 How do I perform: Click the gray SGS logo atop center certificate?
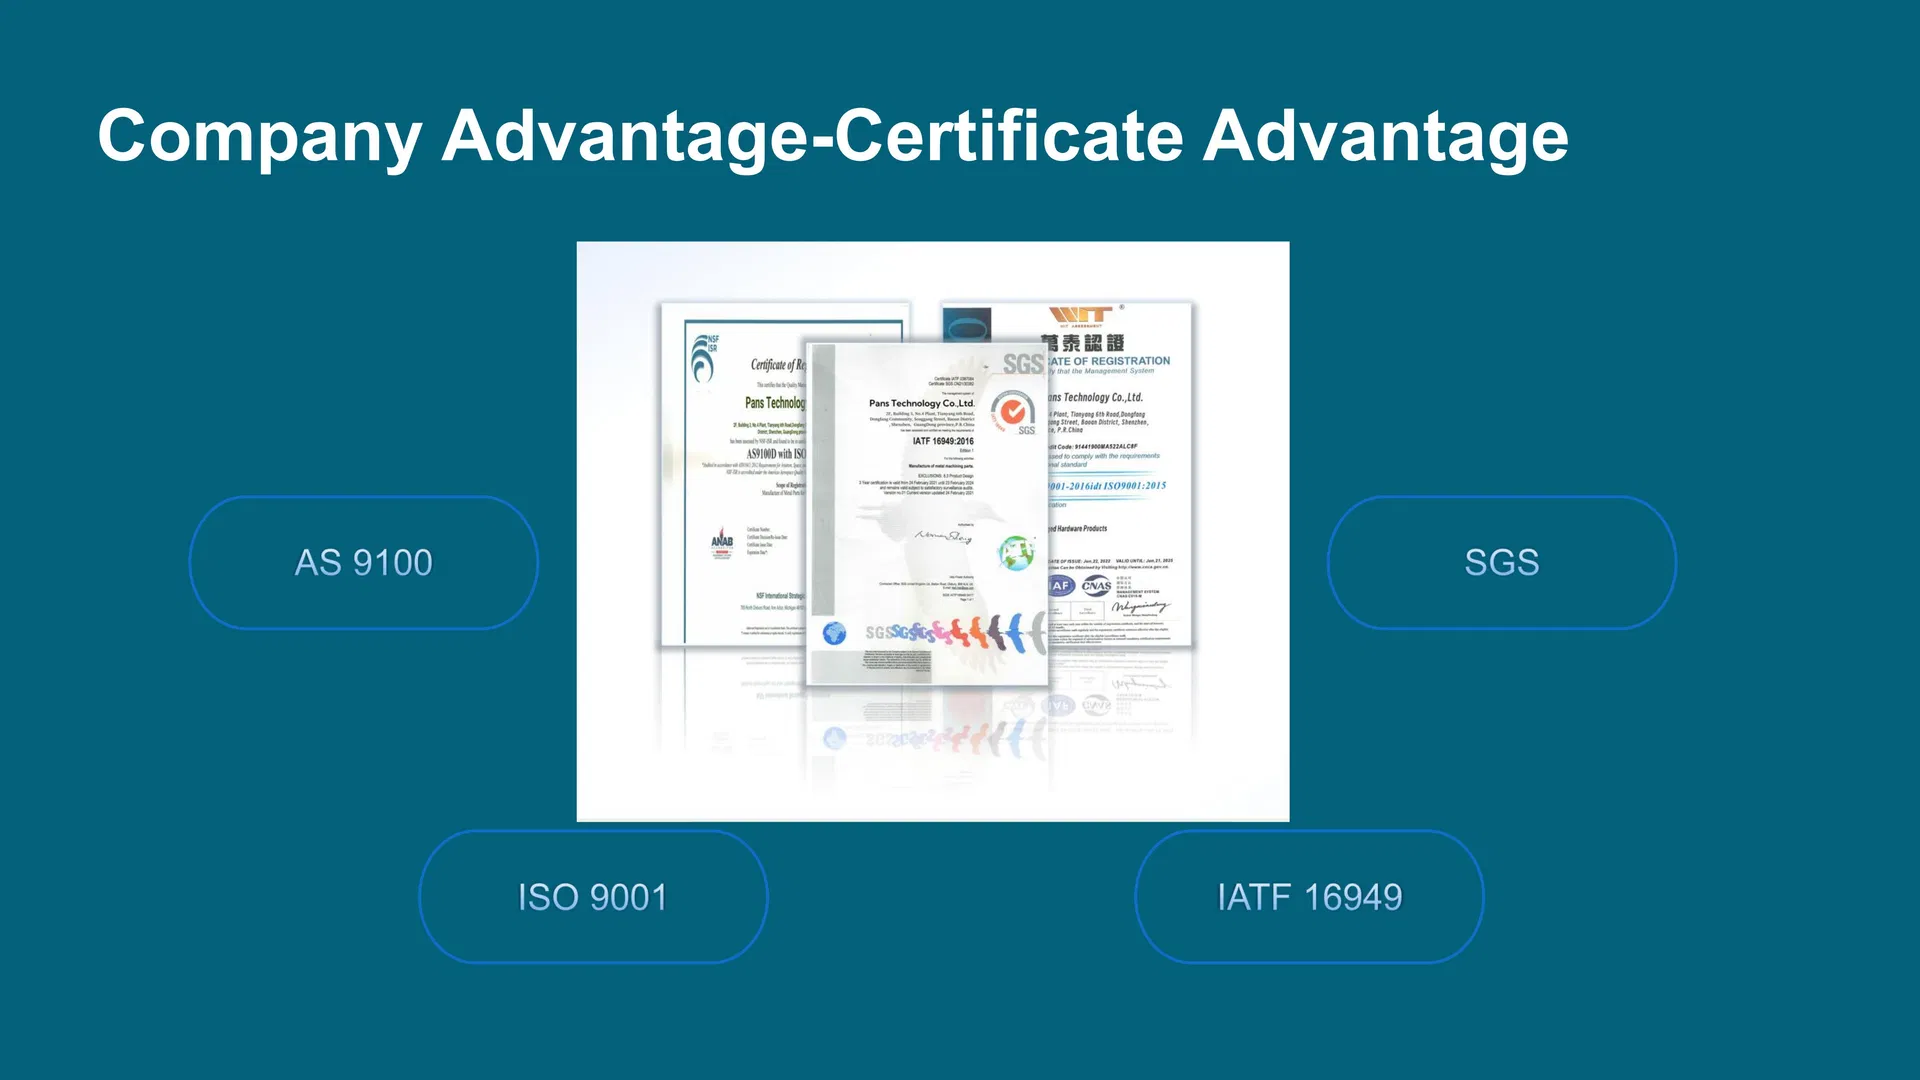(x=1022, y=364)
